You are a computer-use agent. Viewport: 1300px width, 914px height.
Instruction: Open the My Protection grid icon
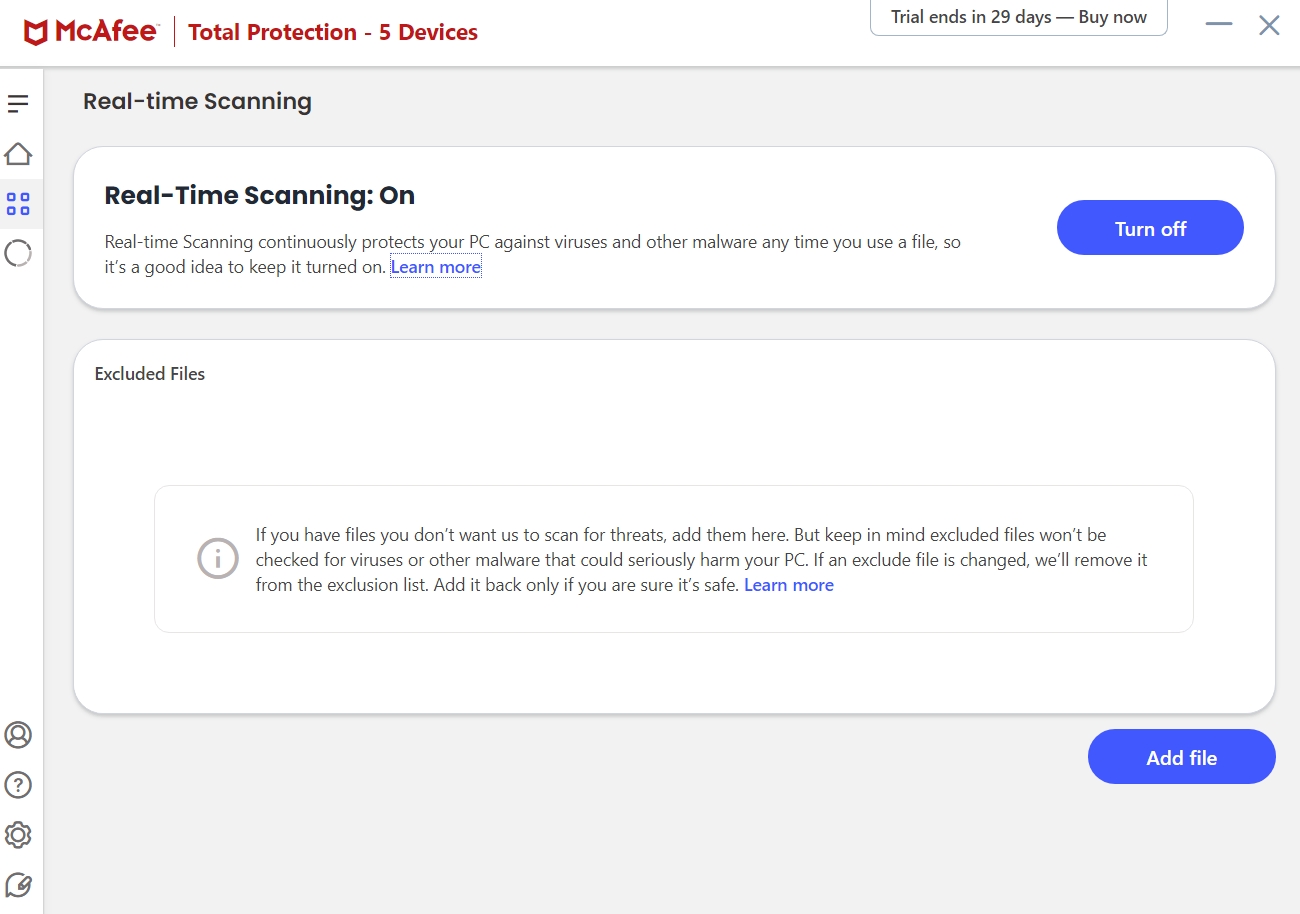[18, 204]
